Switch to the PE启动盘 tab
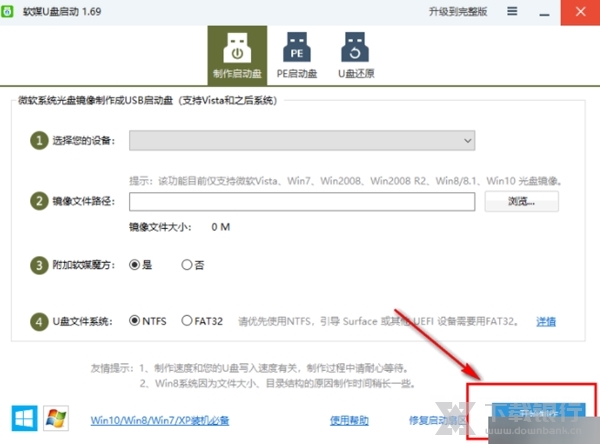 click(x=297, y=56)
